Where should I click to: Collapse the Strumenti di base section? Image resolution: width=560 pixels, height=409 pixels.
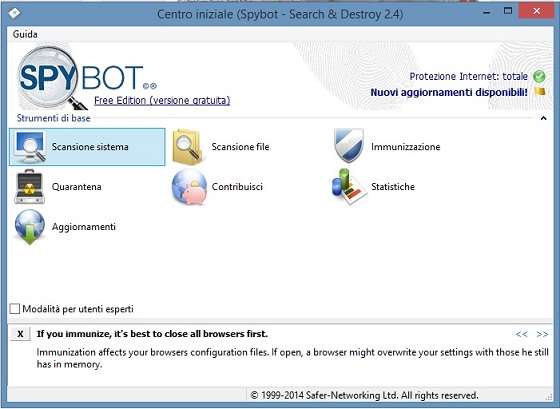(x=543, y=118)
